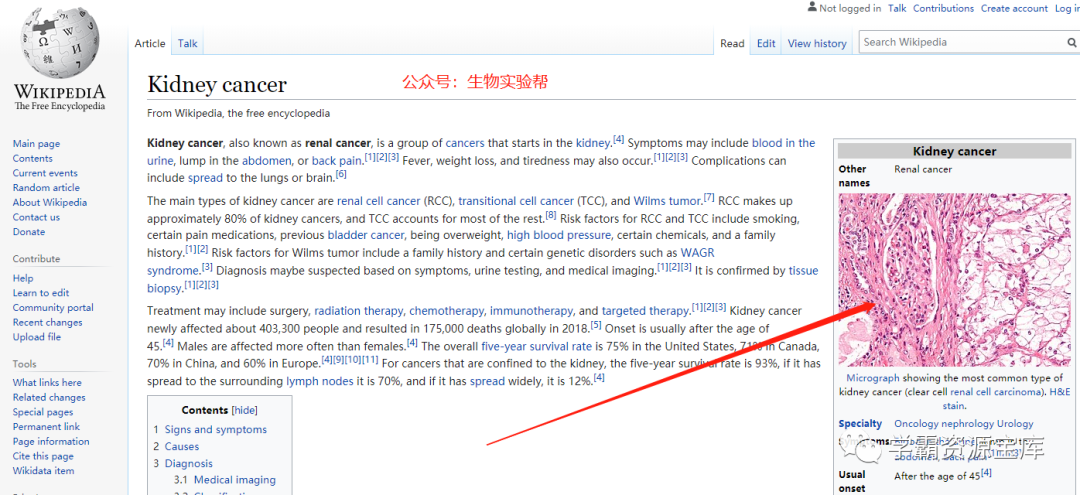Open Recent changes link
Screen dimensions: 1080x495
click(x=47, y=322)
